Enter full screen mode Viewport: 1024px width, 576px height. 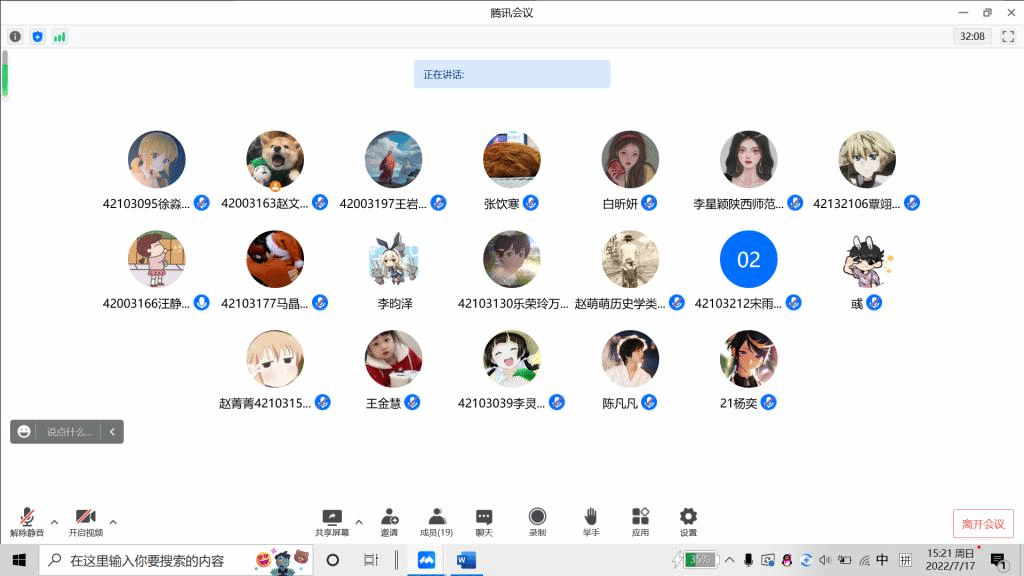point(1008,37)
